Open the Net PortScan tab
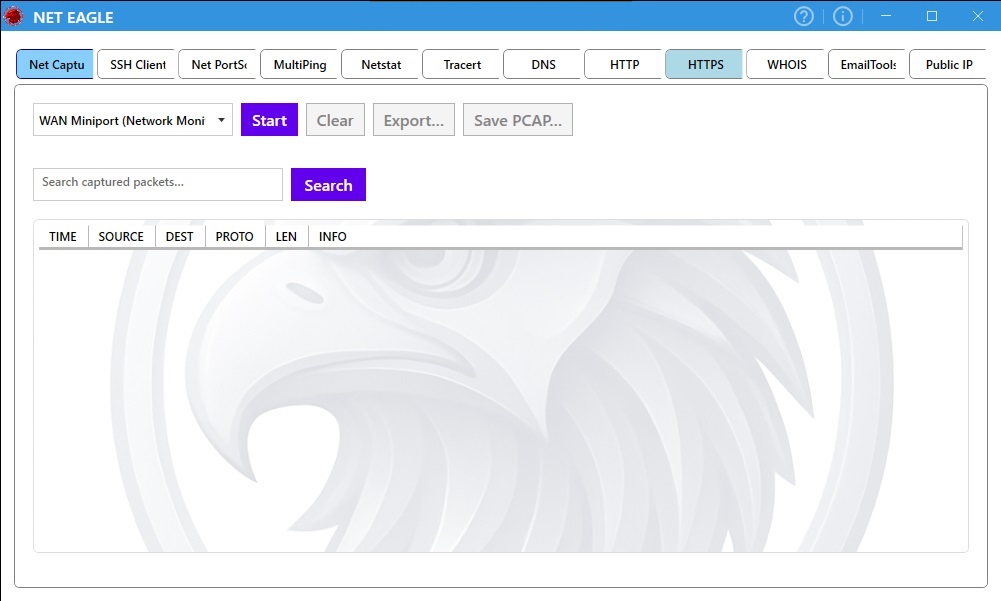This screenshot has height=601, width=1001. (x=217, y=65)
